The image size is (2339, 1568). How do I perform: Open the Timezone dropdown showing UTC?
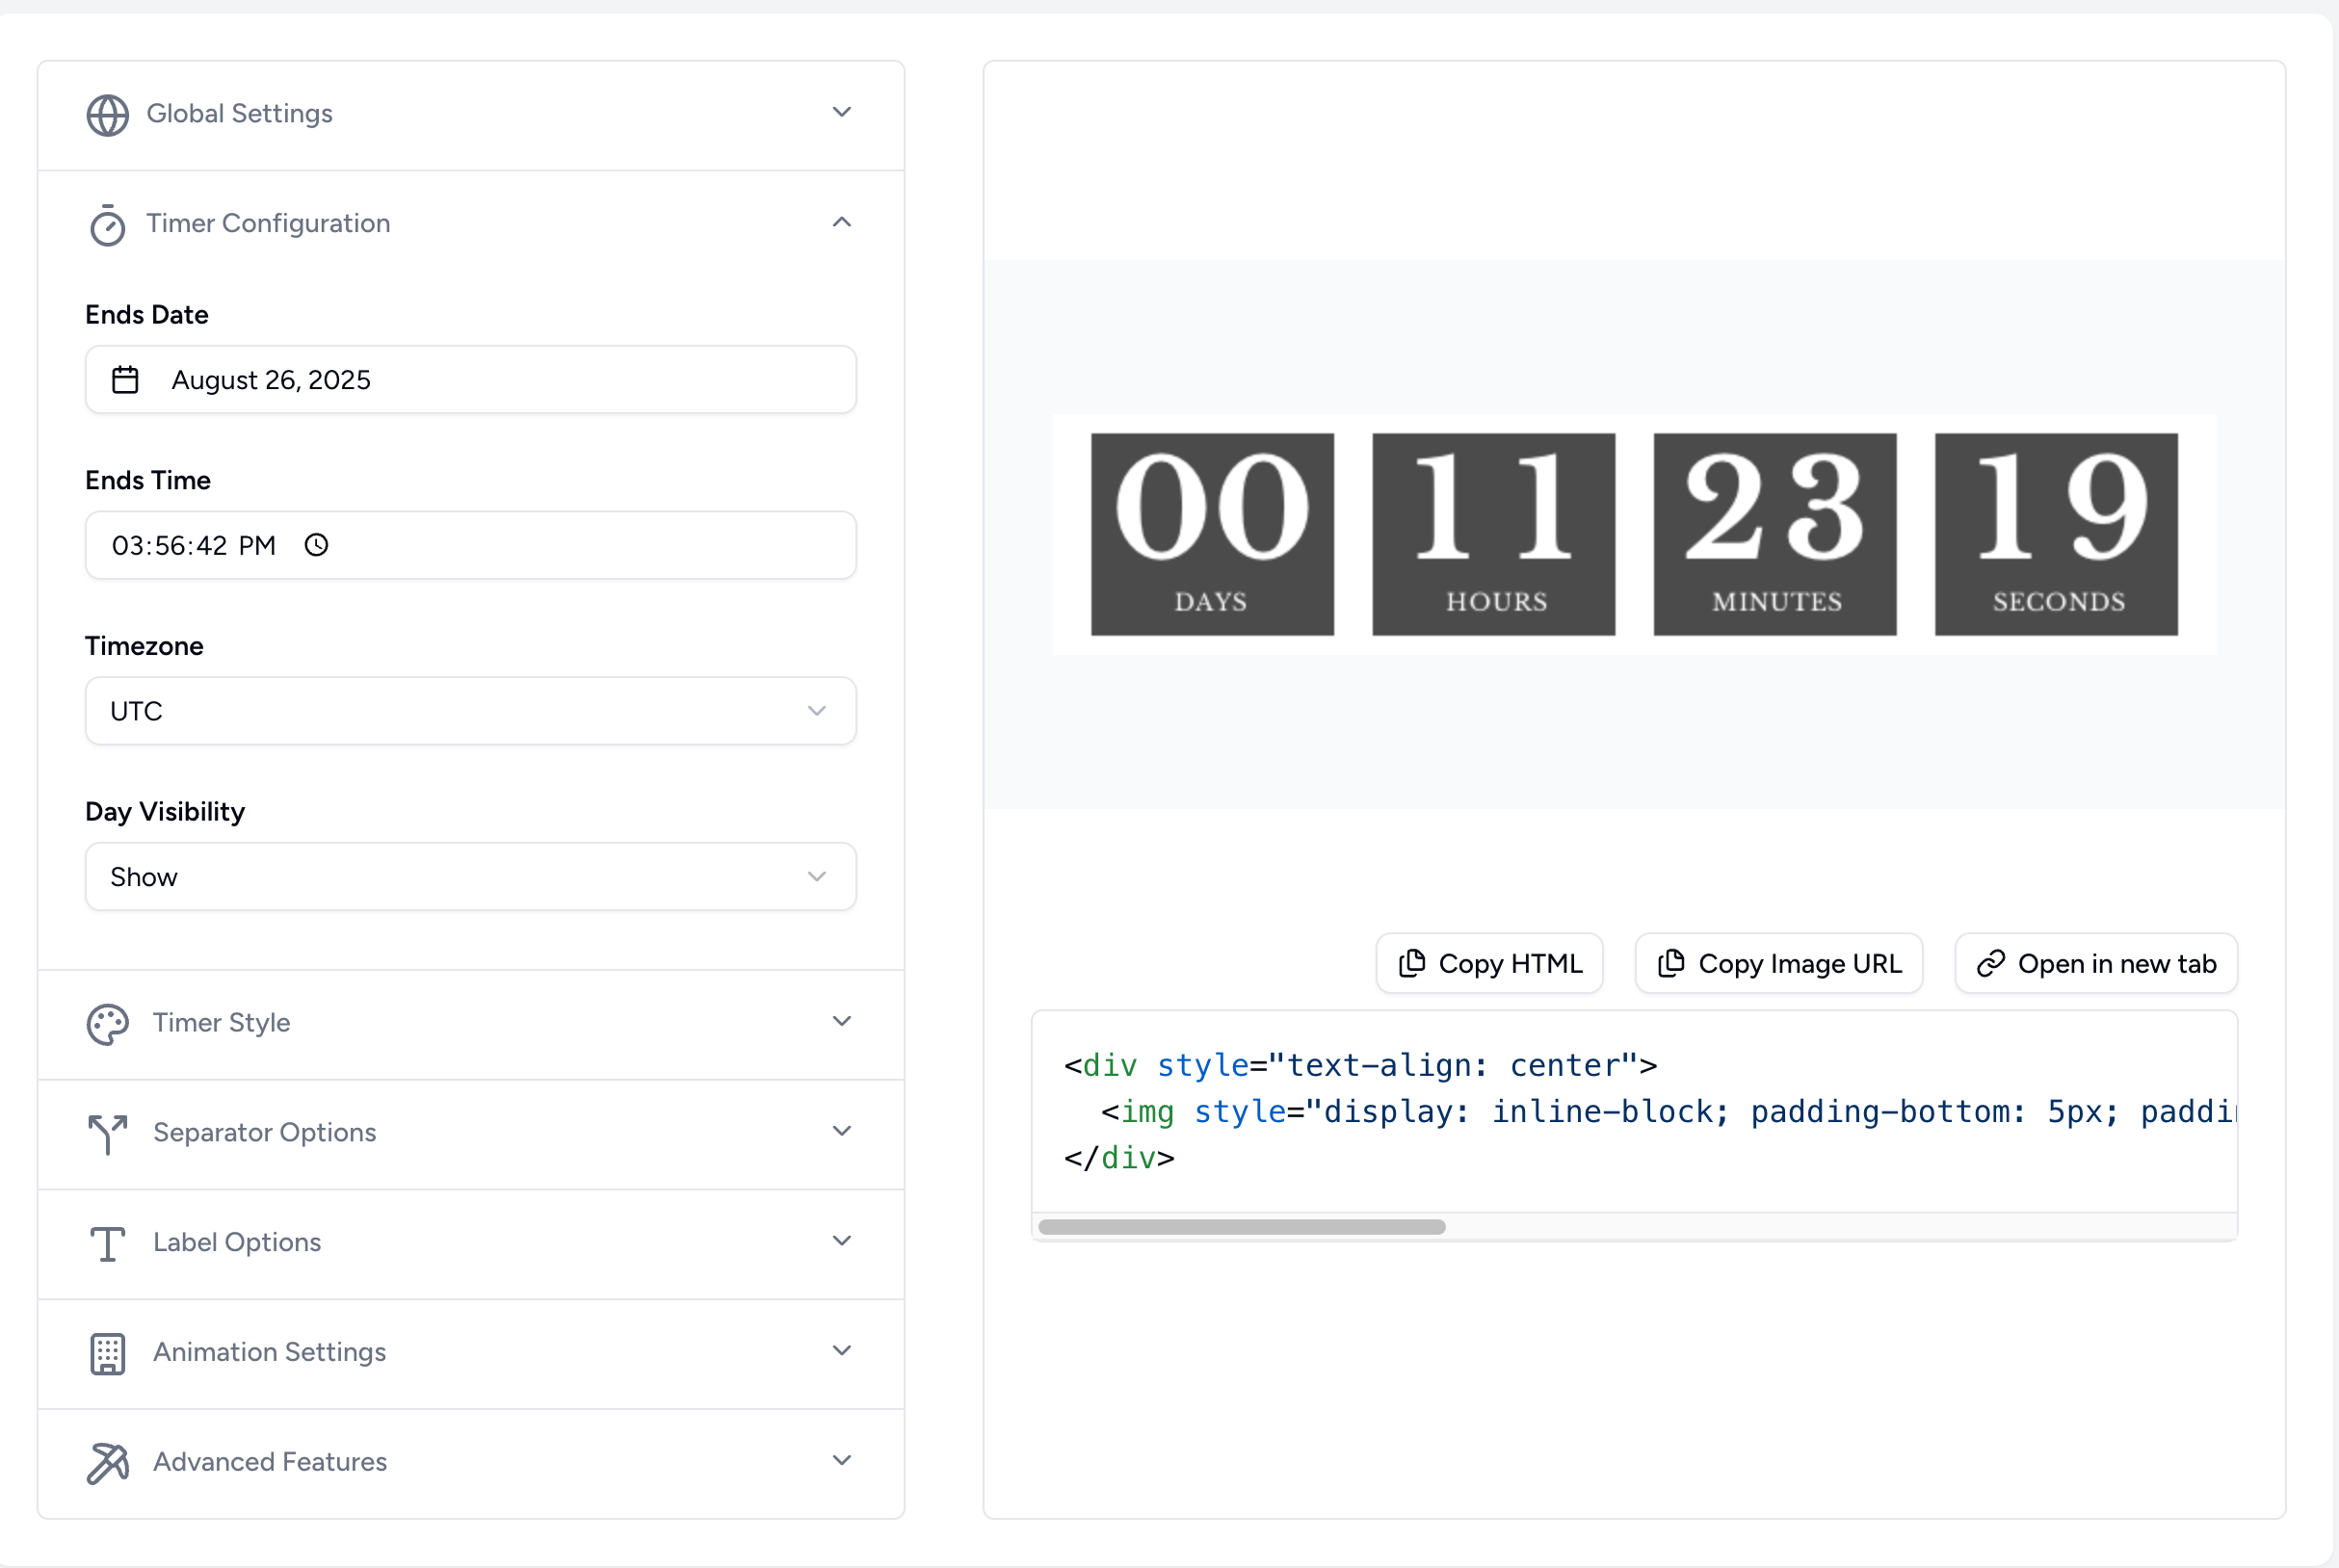[x=470, y=711]
